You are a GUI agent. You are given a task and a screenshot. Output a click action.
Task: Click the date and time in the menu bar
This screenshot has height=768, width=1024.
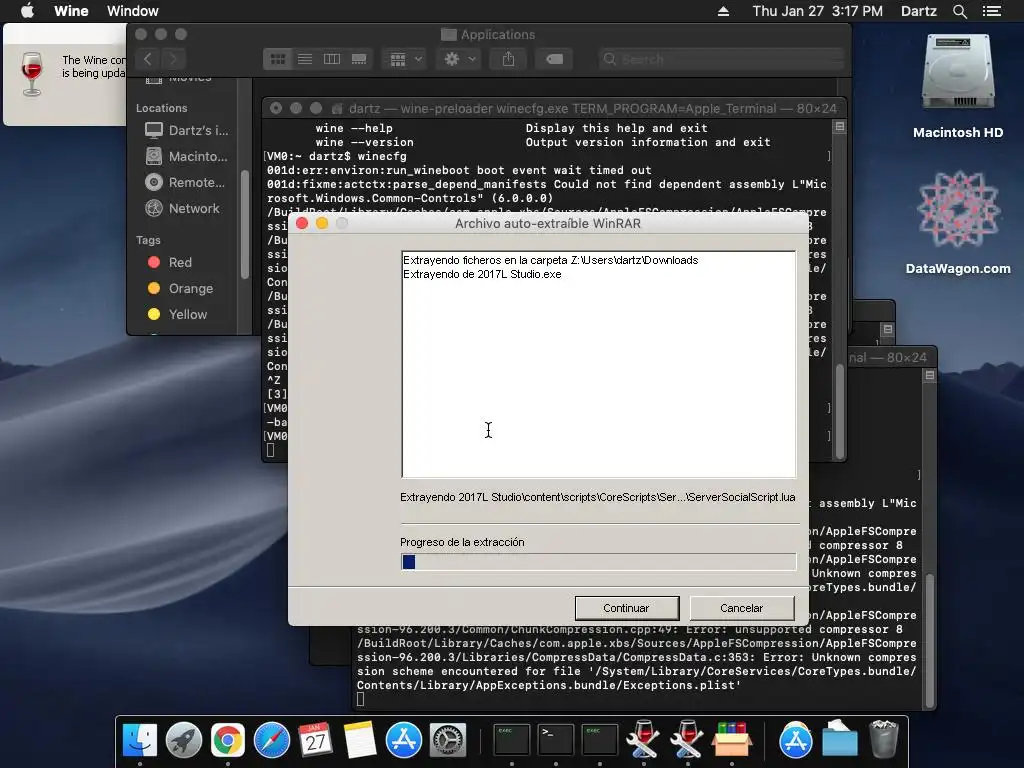(x=817, y=11)
